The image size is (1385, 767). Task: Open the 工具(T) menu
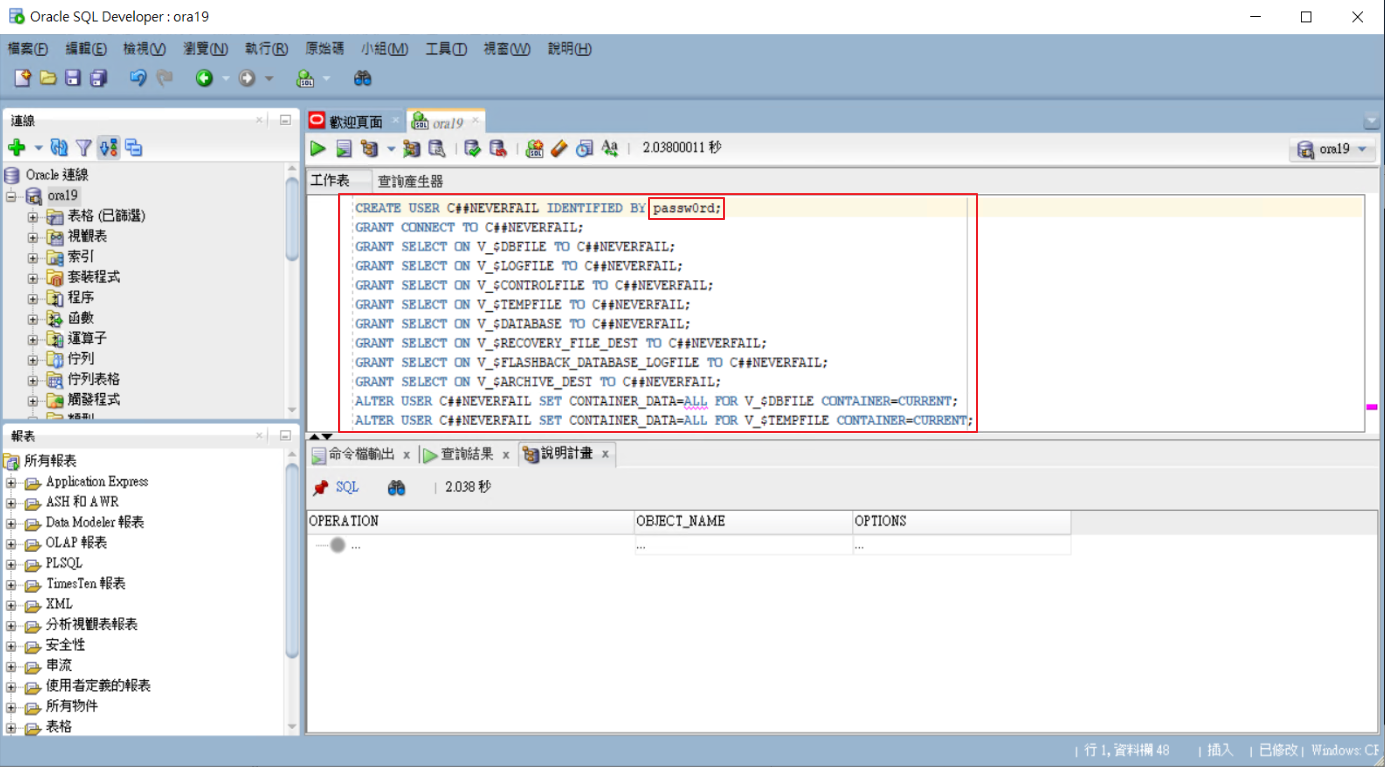446,48
